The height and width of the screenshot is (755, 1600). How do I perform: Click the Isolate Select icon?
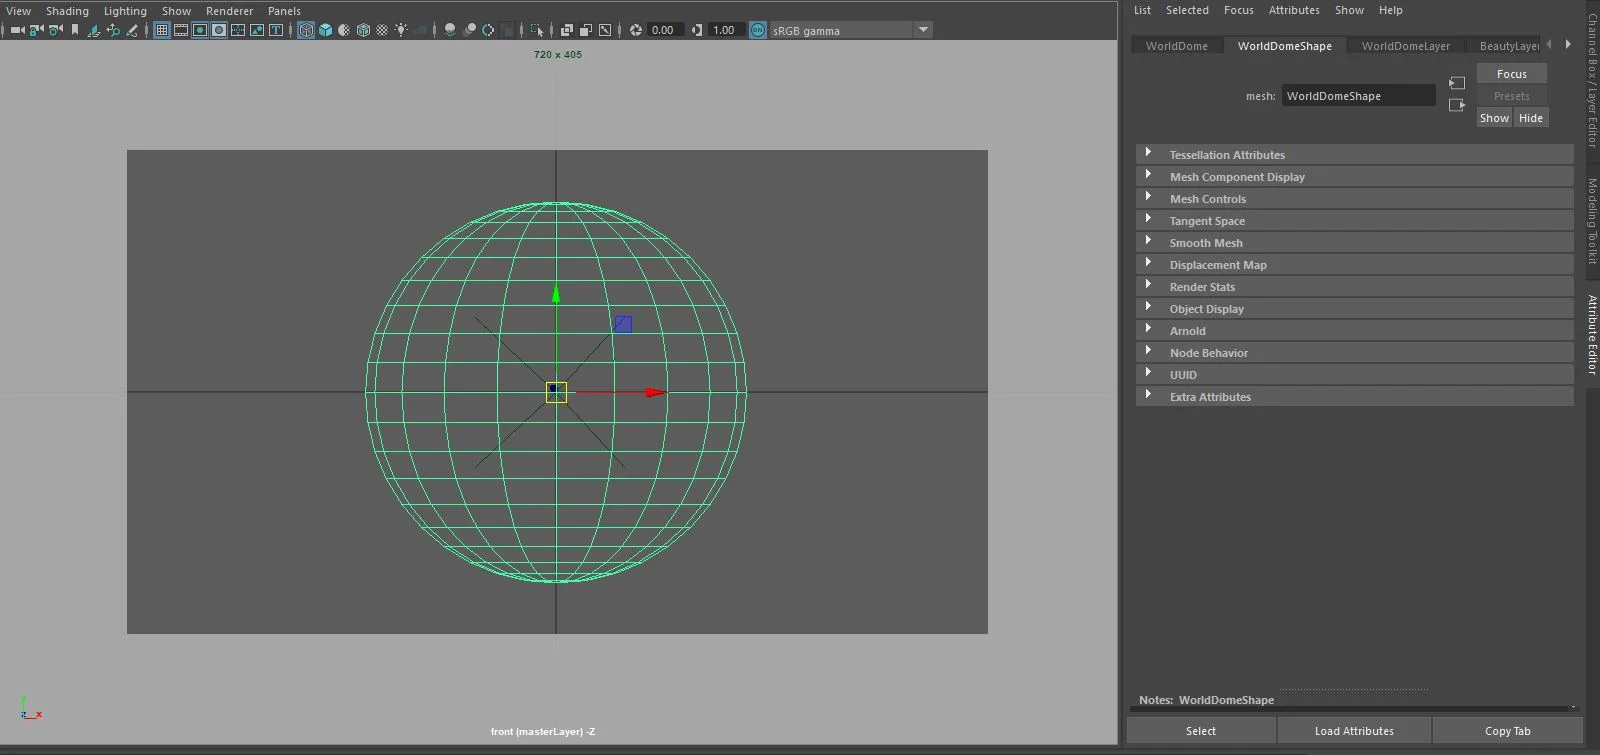point(537,30)
